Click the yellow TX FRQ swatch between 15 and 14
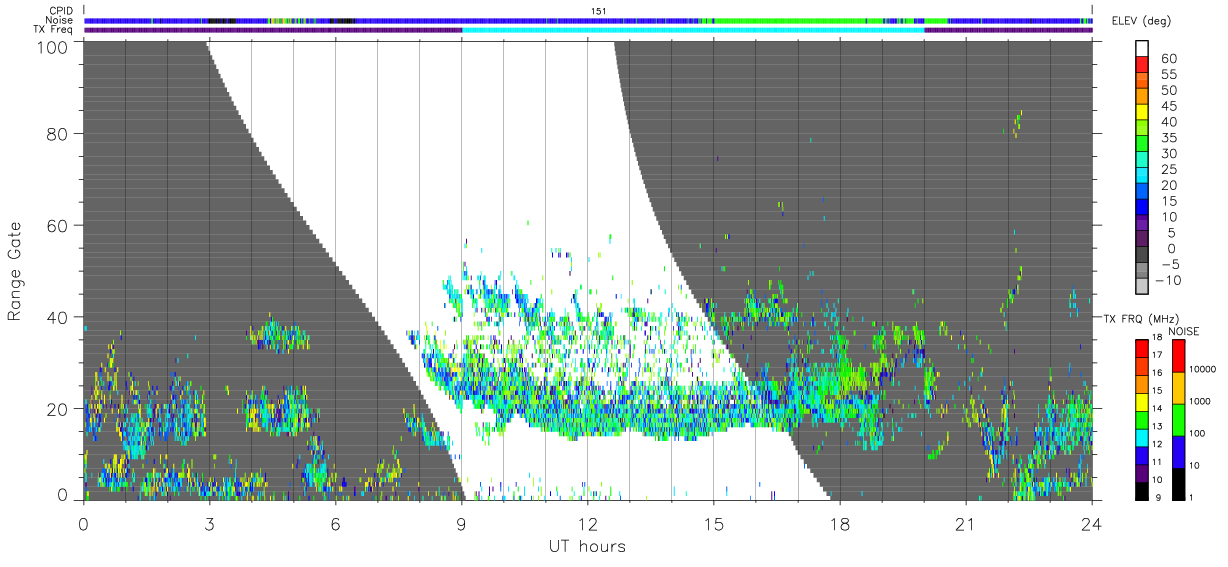Screen dimensions: 1228x567 [x=1141, y=402]
